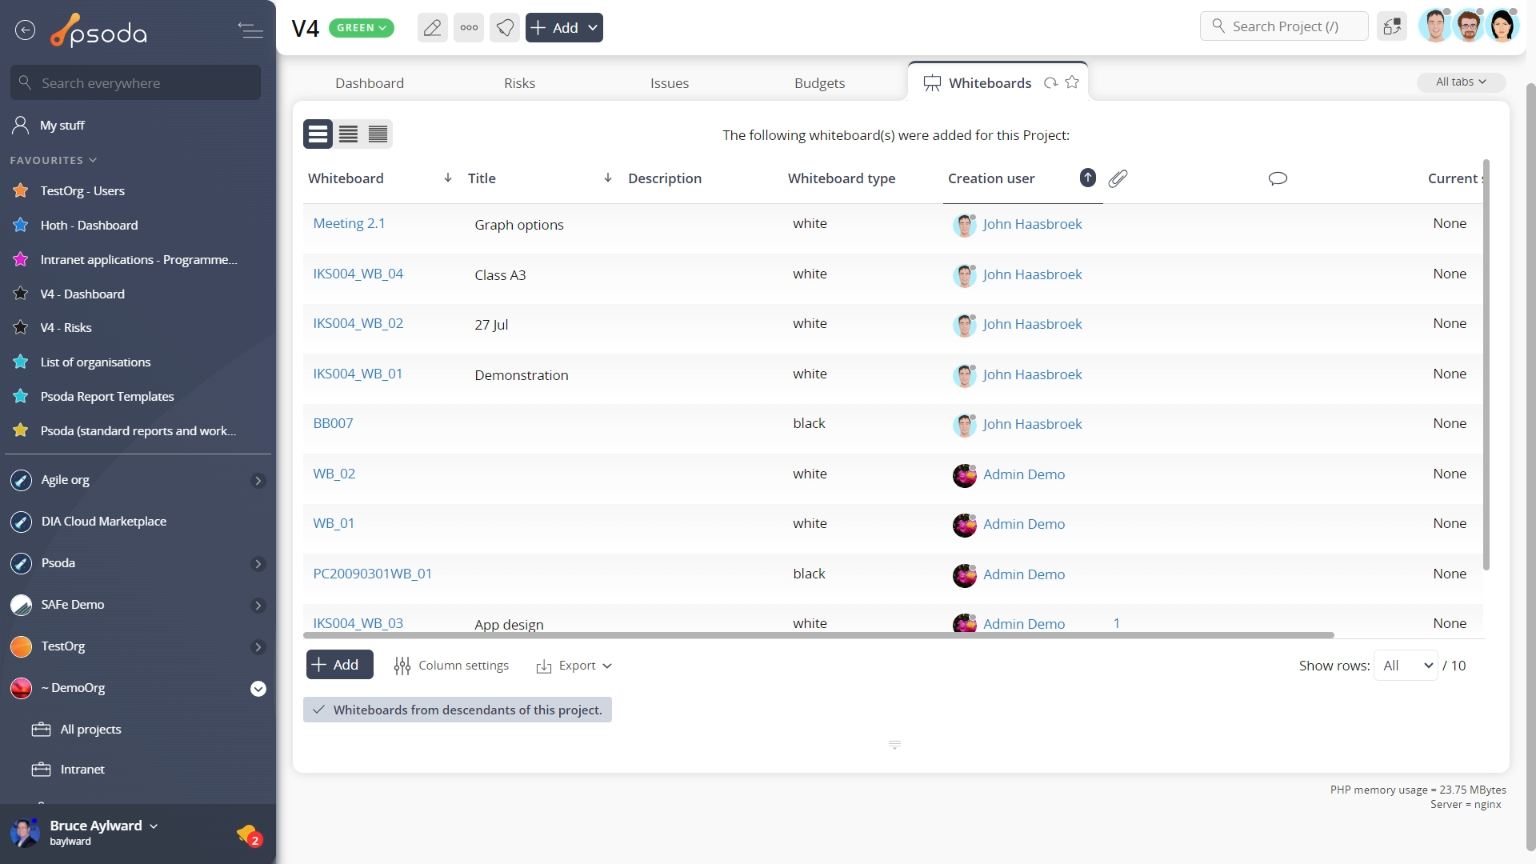
Task: Sort the Title column arrow
Action: pyautogui.click(x=607, y=178)
